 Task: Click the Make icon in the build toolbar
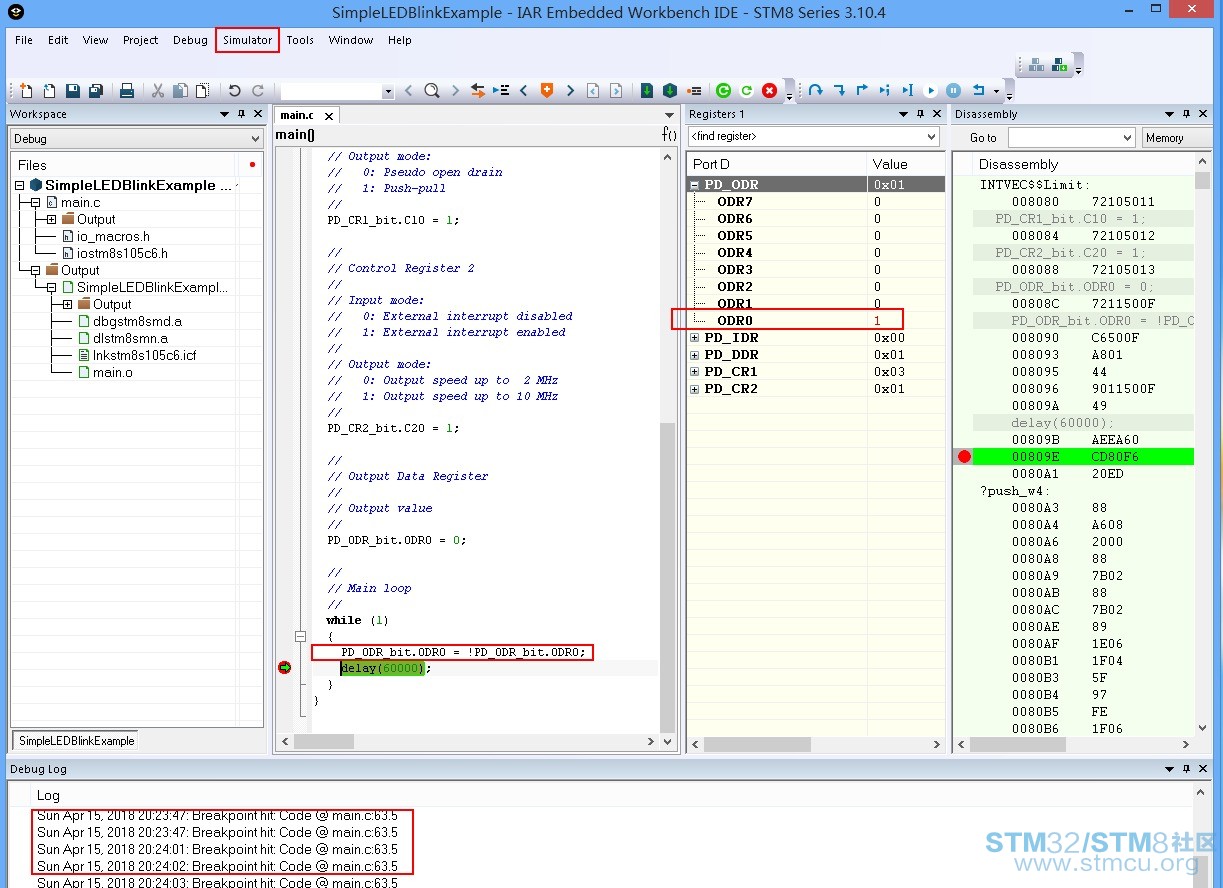point(1058,65)
